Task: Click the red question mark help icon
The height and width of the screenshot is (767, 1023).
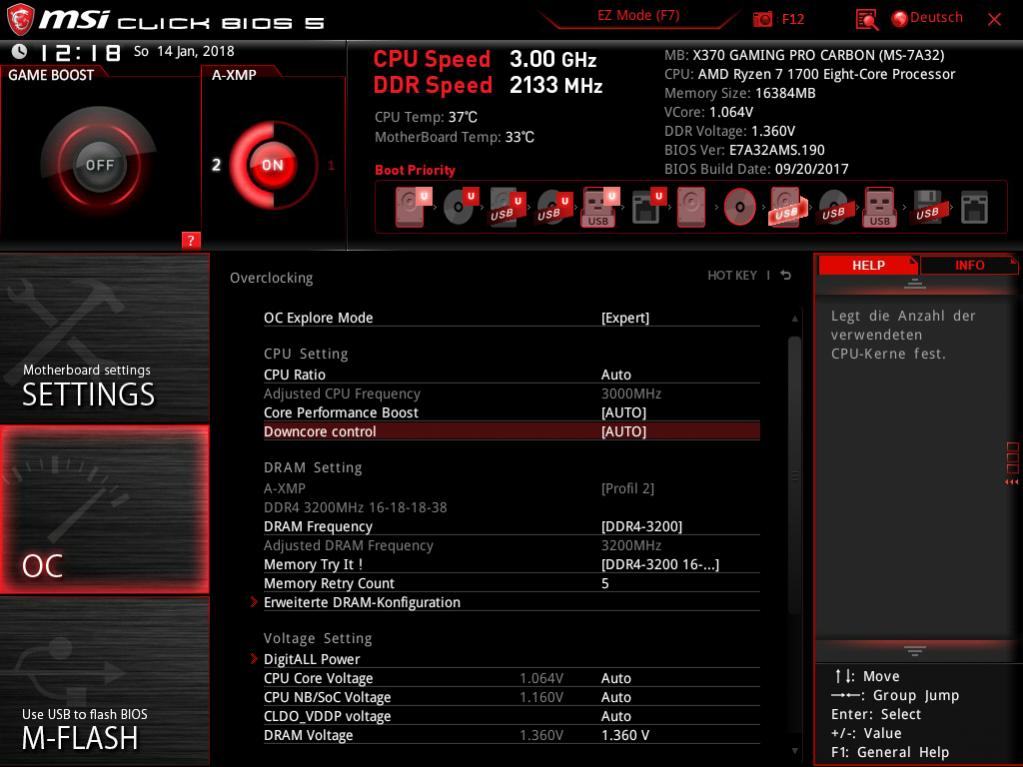Action: [191, 240]
